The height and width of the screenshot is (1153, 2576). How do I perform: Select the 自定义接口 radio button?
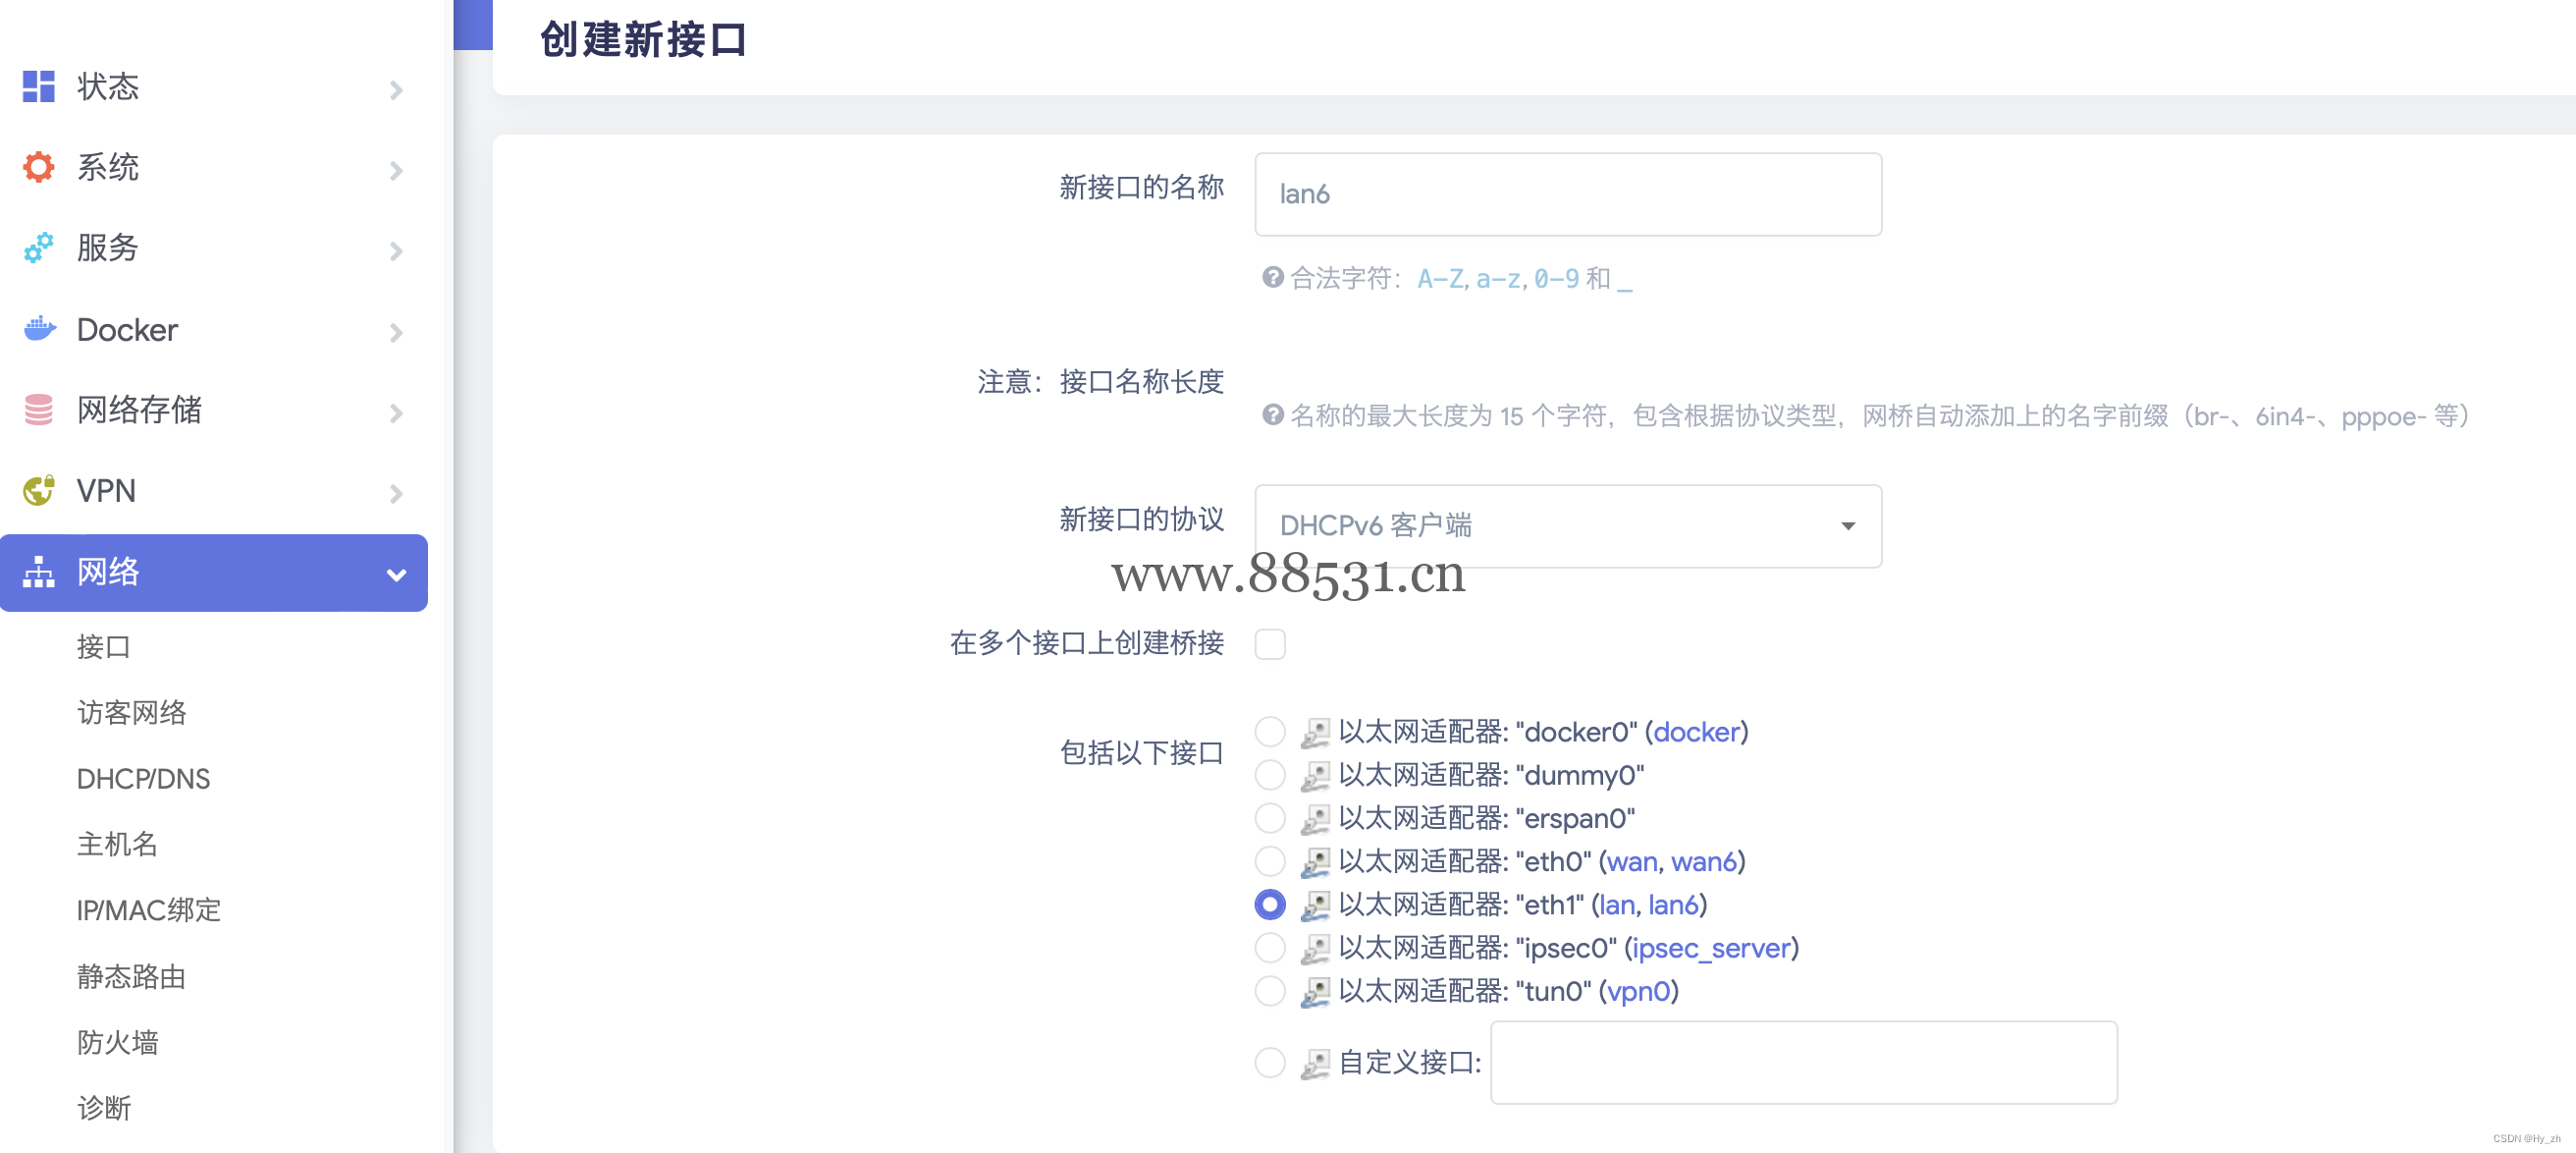[1270, 1062]
